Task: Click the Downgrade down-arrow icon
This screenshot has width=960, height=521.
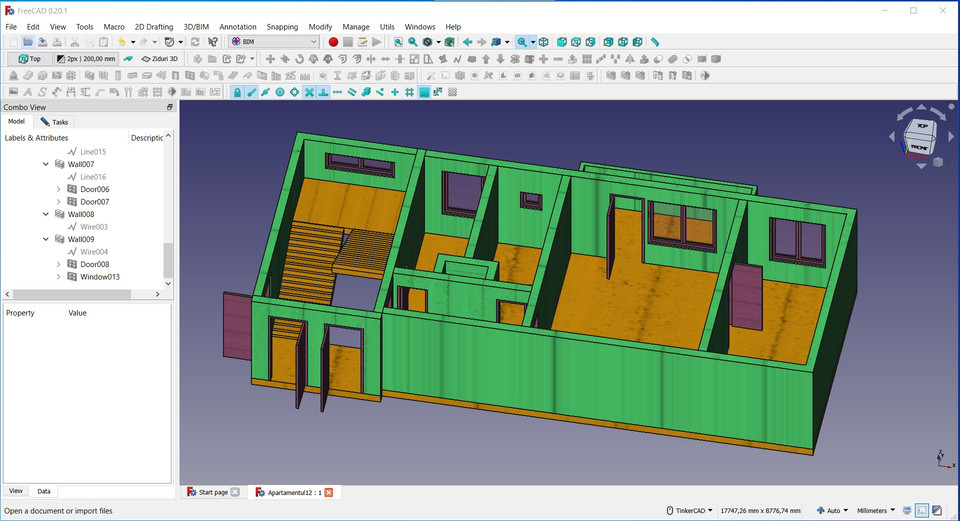Action: [x=500, y=59]
